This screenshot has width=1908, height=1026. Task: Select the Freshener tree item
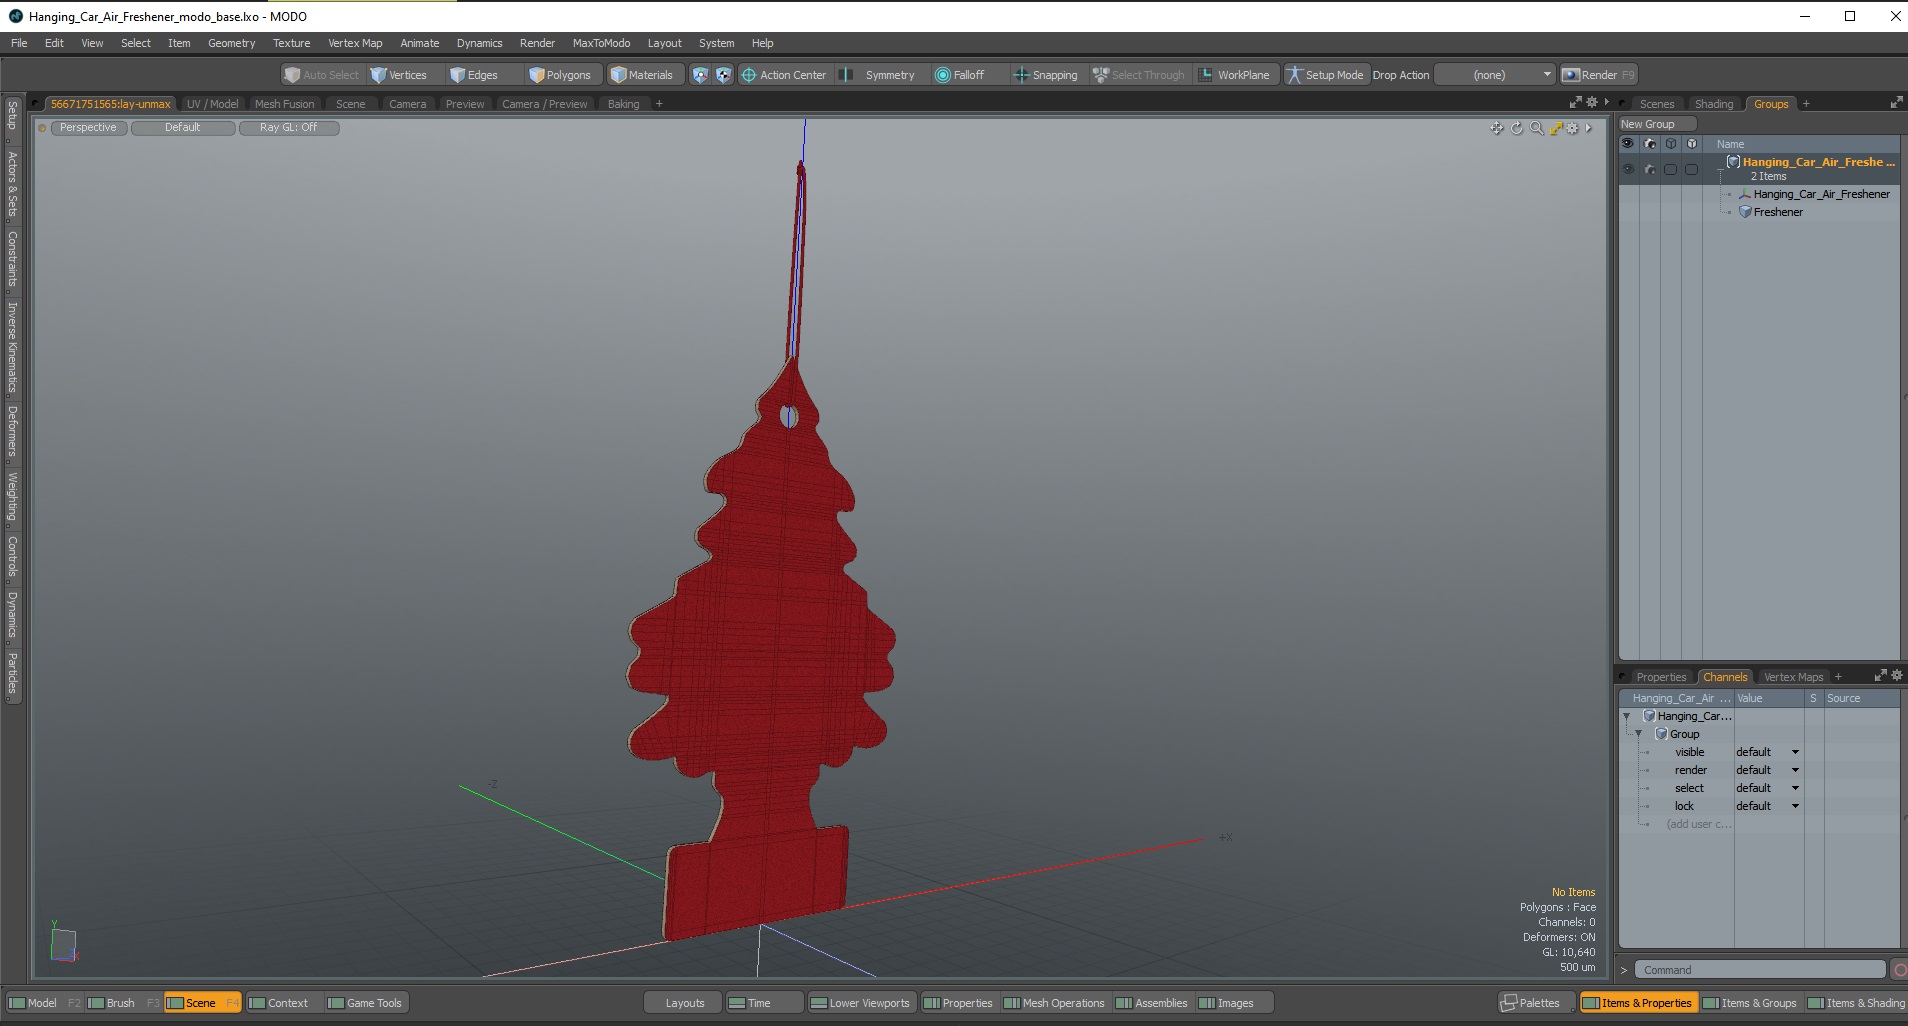1777,212
